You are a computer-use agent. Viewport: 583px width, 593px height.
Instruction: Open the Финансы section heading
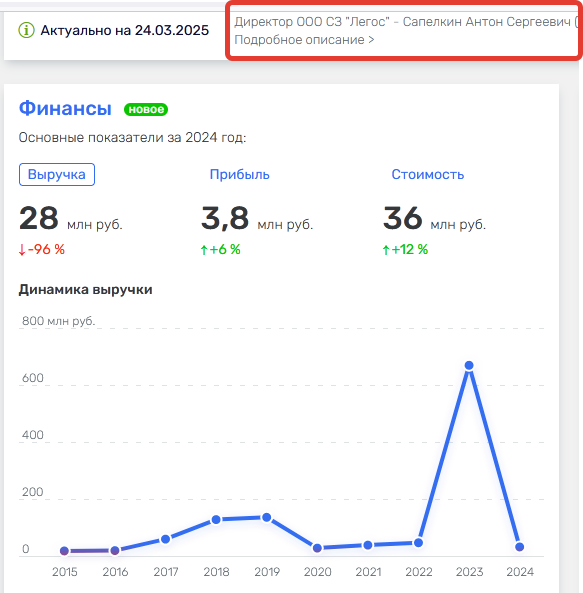click(x=65, y=108)
